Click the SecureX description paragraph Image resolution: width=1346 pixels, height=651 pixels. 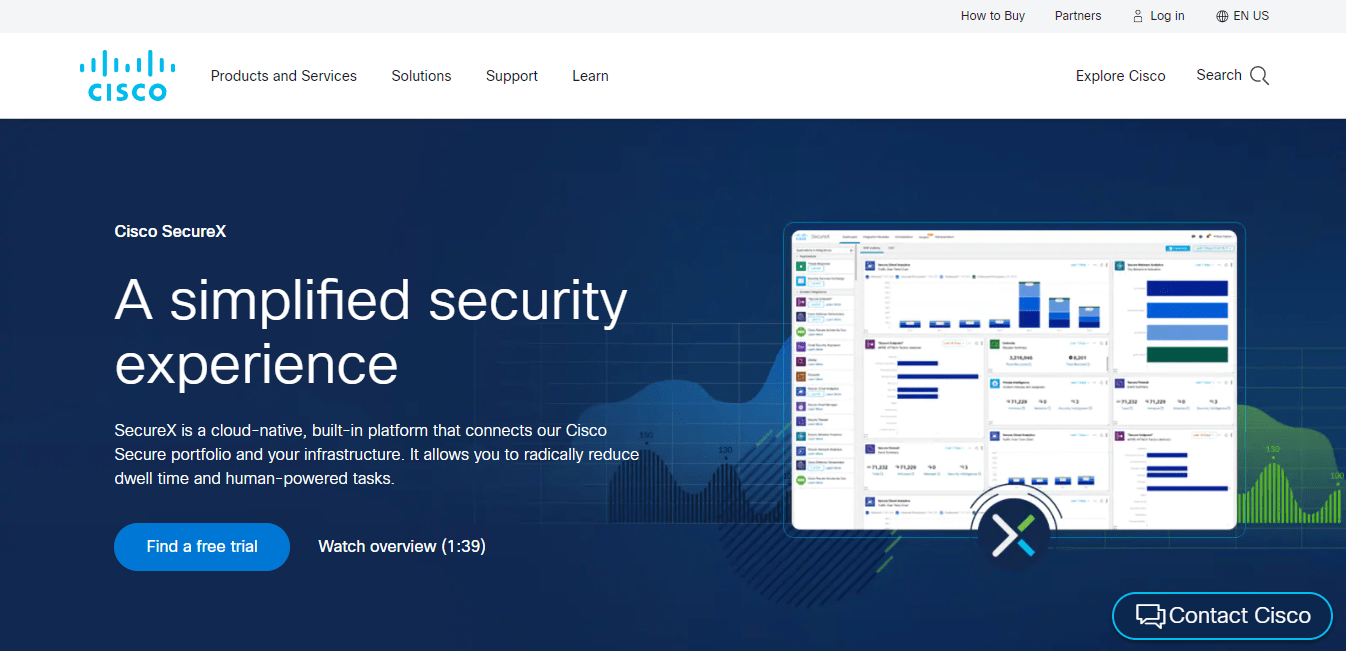click(377, 454)
